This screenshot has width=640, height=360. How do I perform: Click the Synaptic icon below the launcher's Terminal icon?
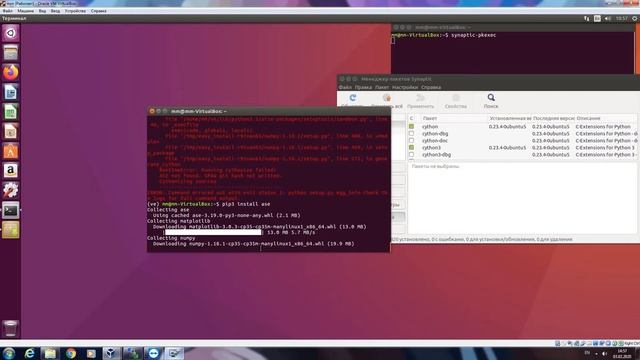click(11, 230)
